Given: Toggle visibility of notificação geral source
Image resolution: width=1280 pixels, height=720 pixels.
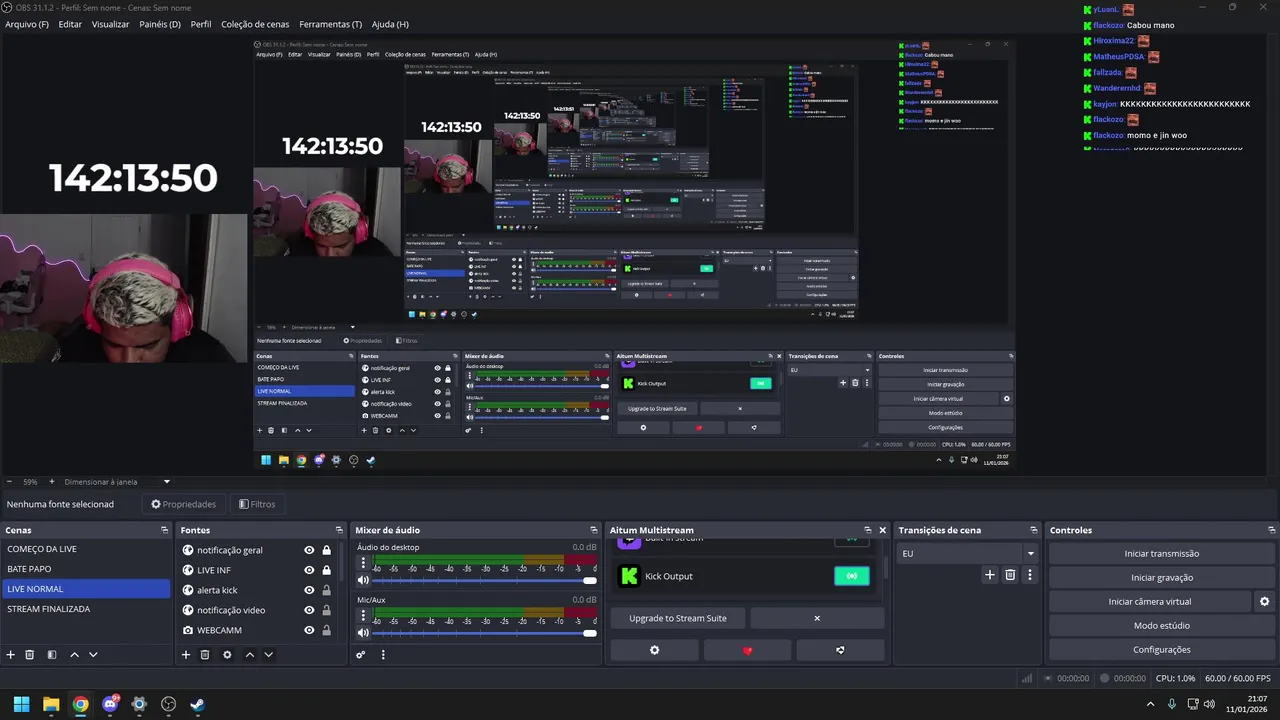Looking at the screenshot, I should (x=309, y=550).
